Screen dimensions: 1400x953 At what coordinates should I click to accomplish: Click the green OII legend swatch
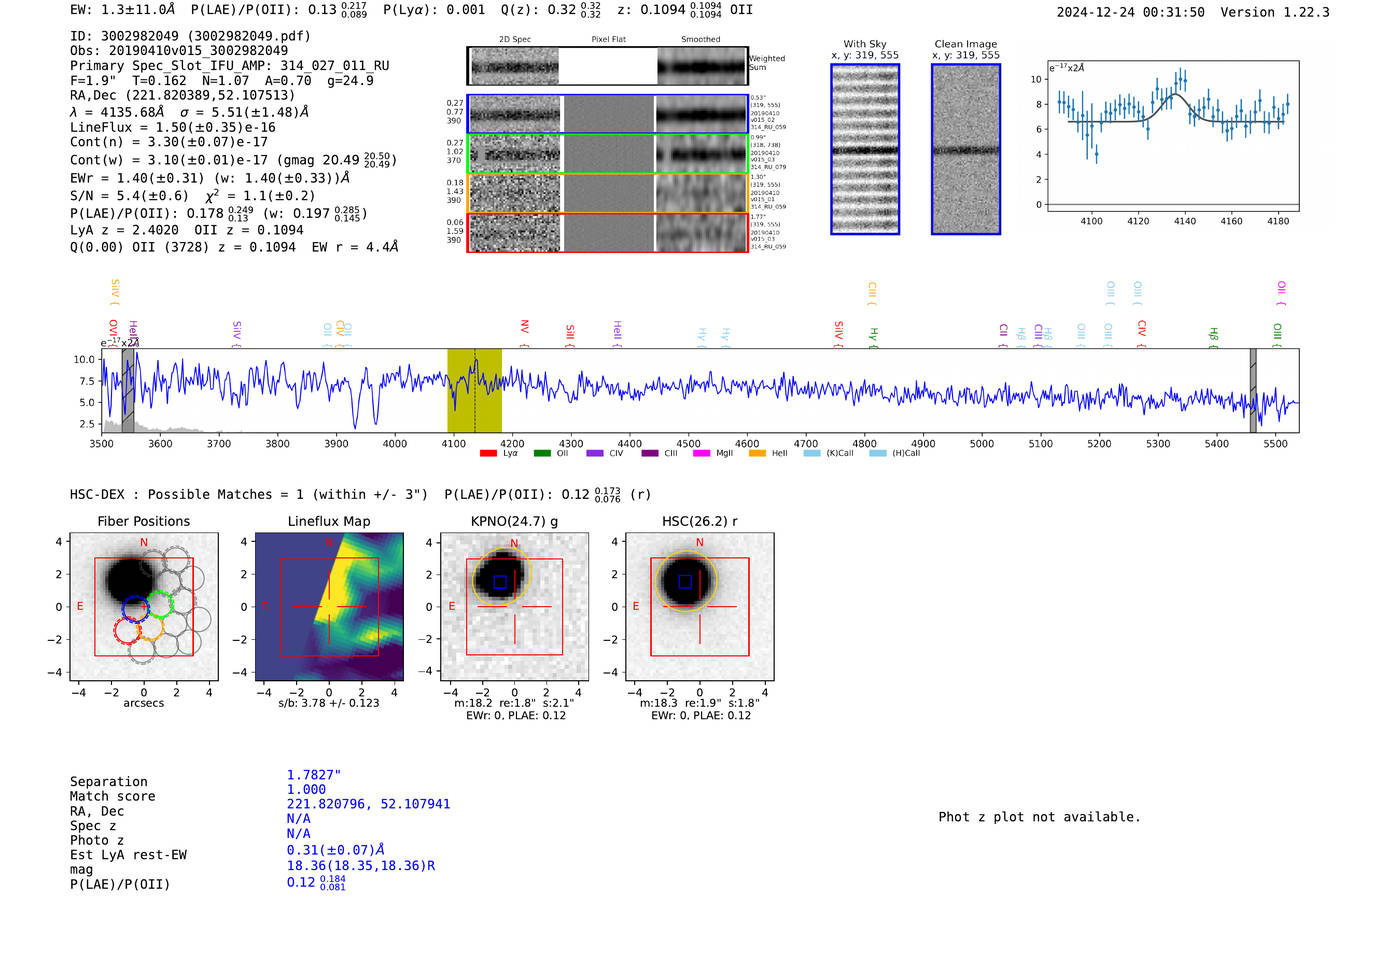542,454
